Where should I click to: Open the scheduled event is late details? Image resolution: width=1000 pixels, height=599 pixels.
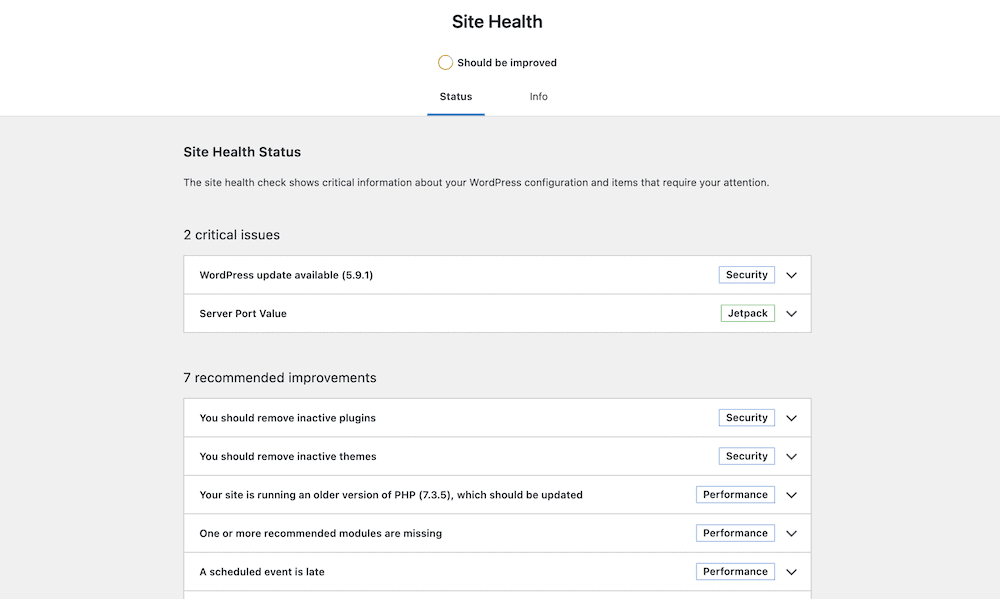pos(791,571)
